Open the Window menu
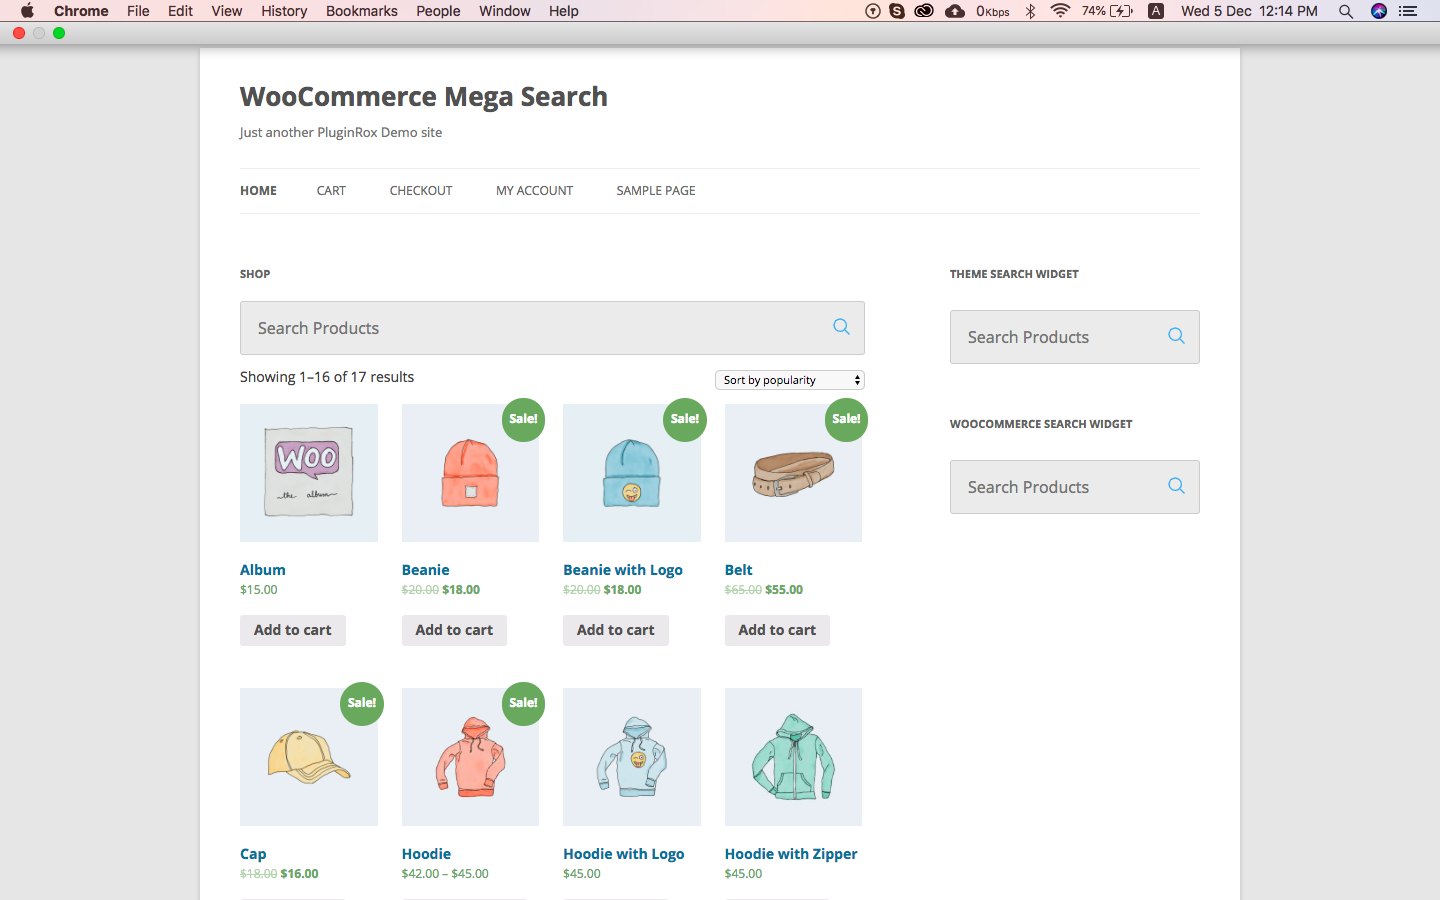1440x900 pixels. (505, 11)
